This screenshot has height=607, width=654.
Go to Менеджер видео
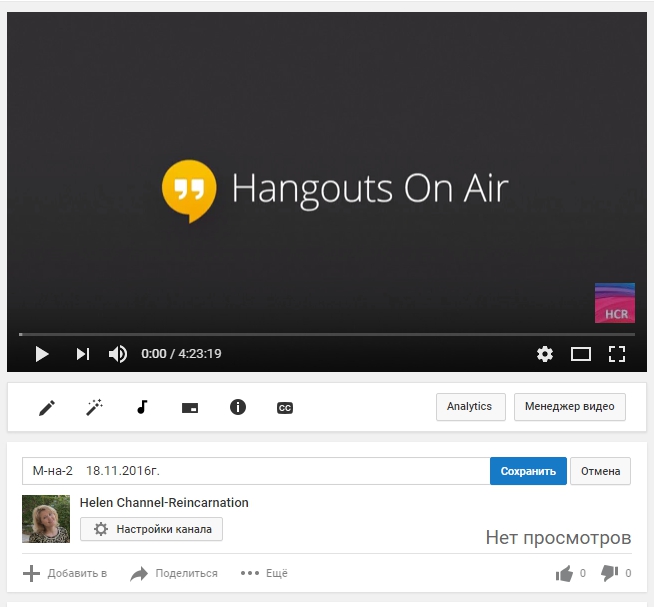(x=569, y=407)
